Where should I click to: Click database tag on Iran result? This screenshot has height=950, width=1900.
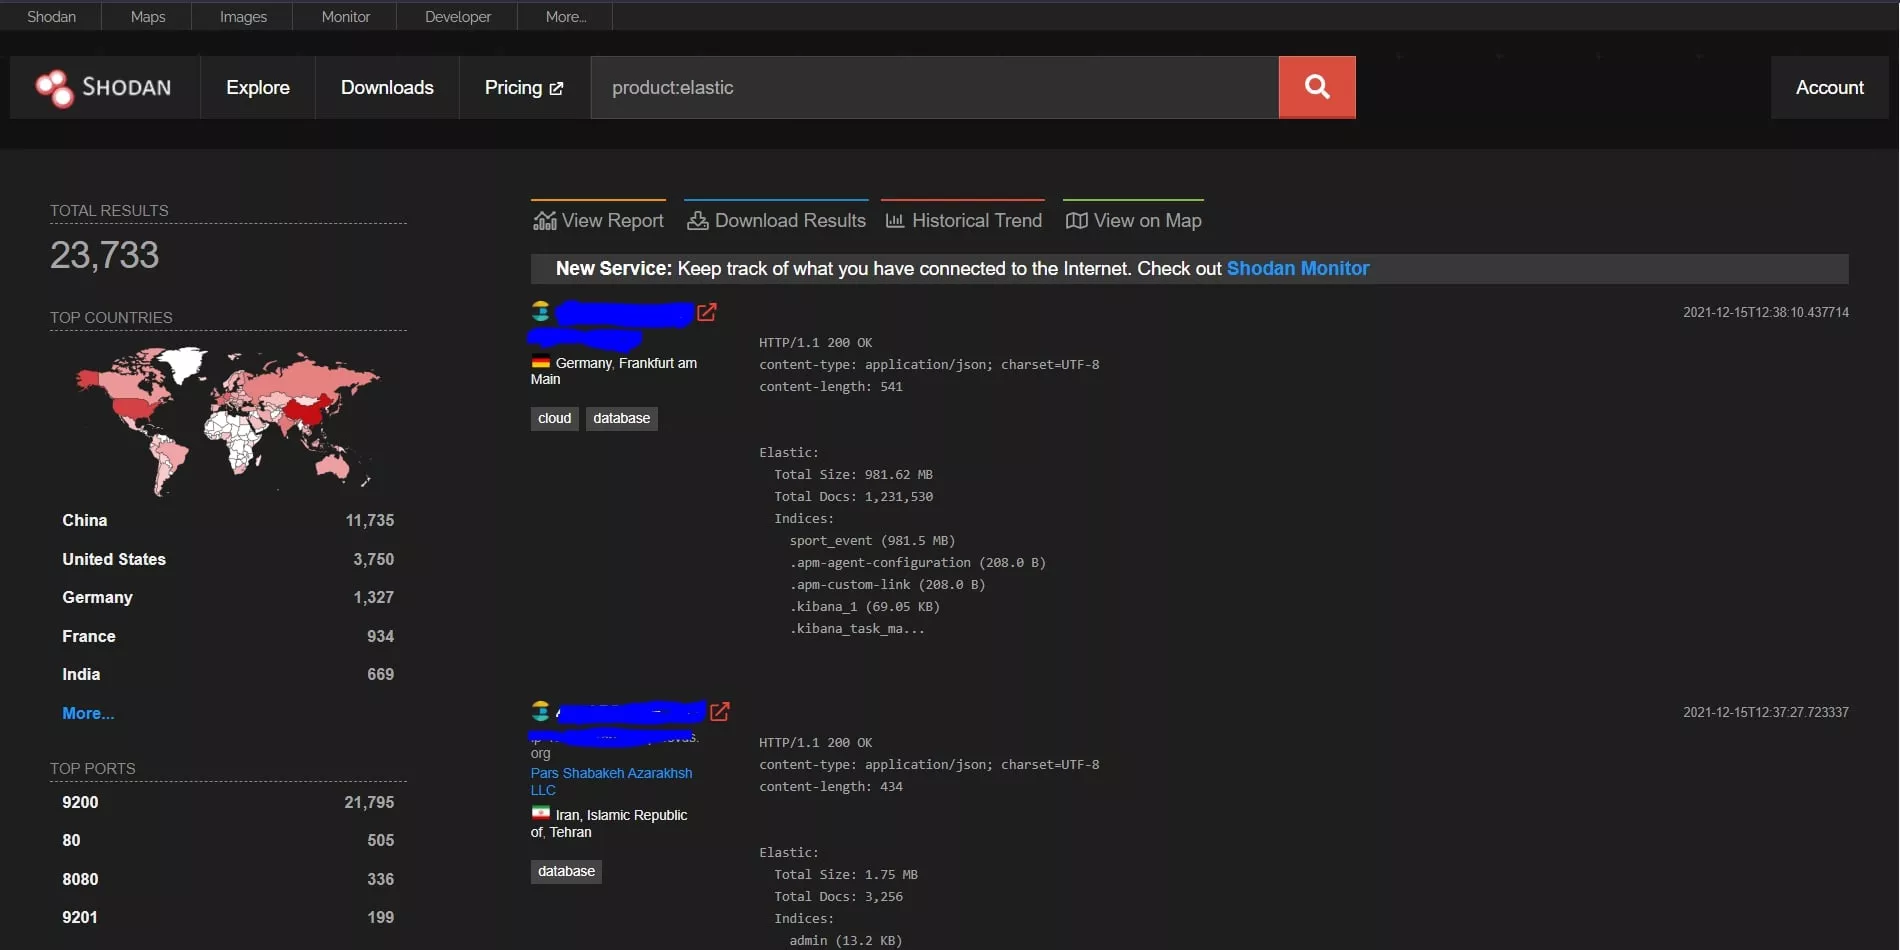566,871
